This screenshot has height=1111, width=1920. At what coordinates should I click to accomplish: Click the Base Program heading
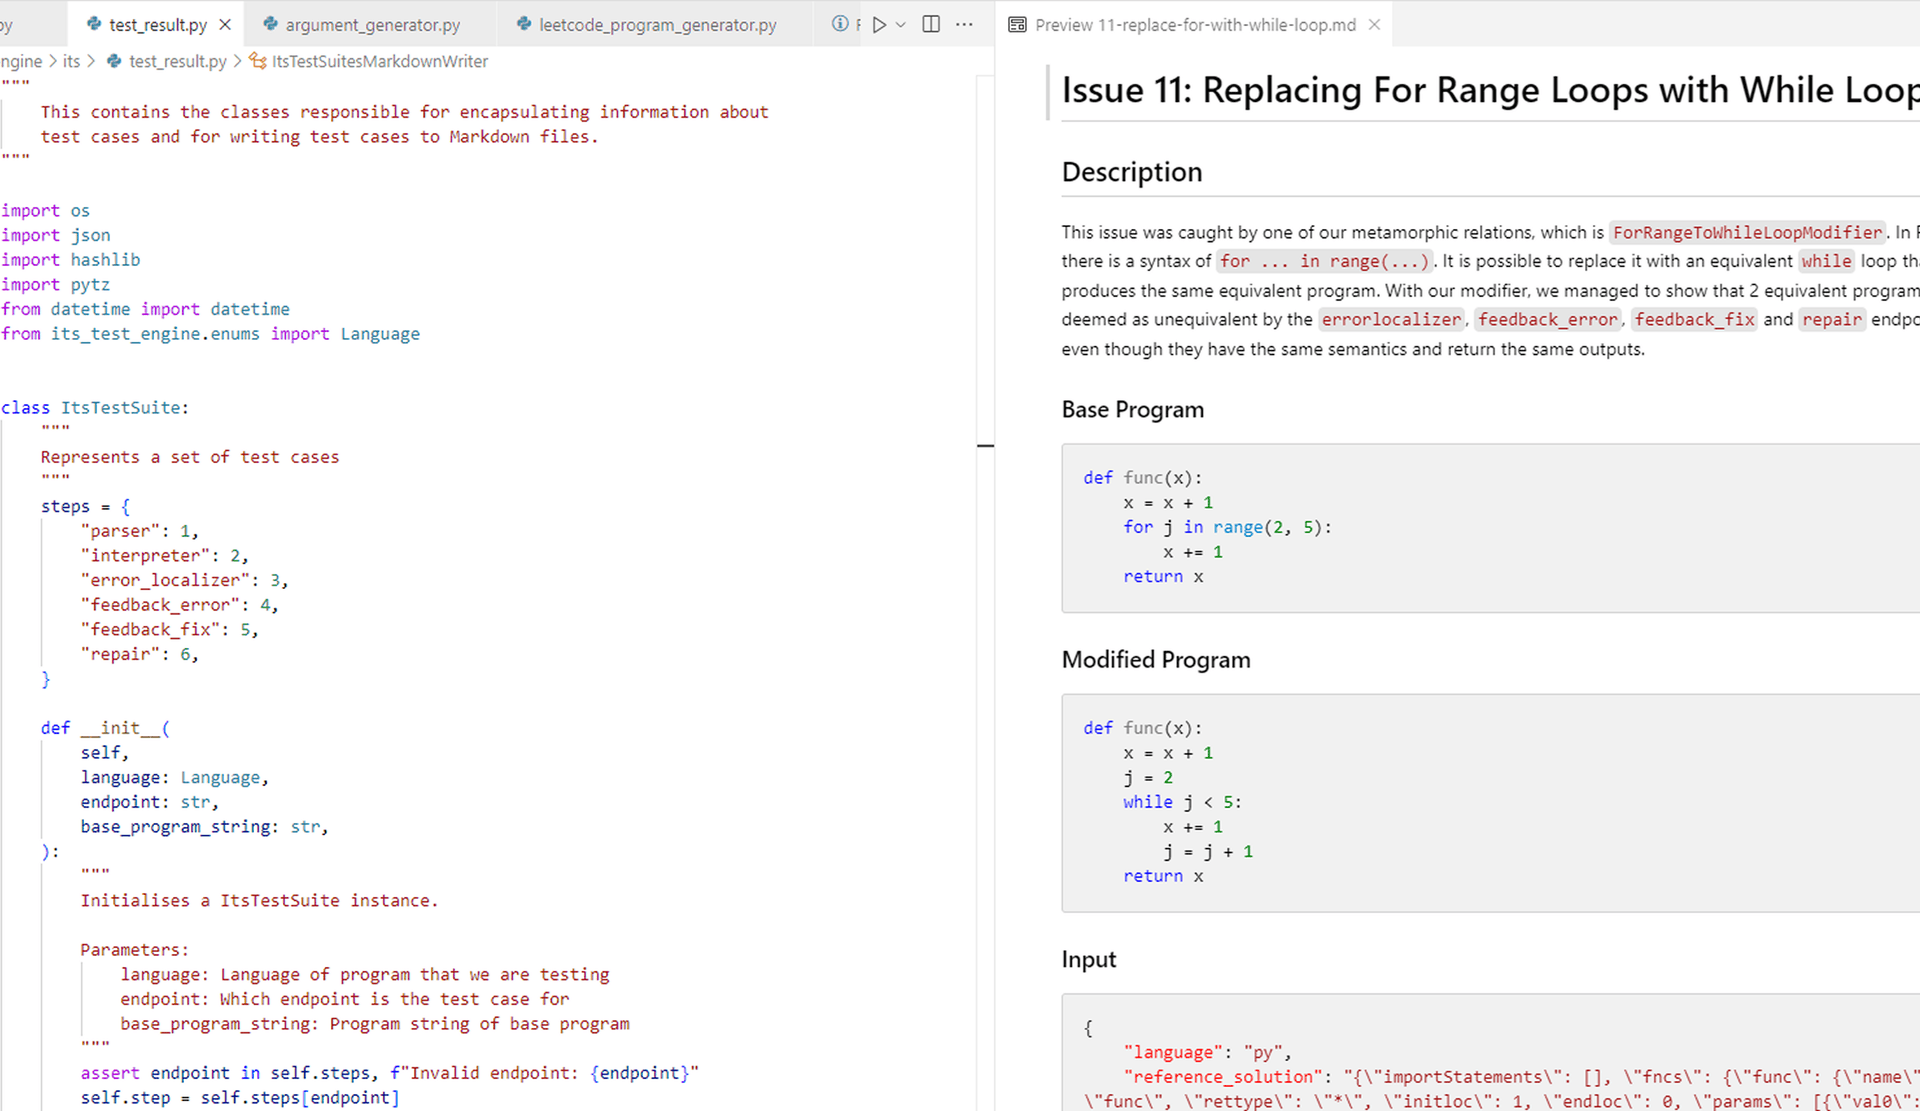tap(1133, 409)
